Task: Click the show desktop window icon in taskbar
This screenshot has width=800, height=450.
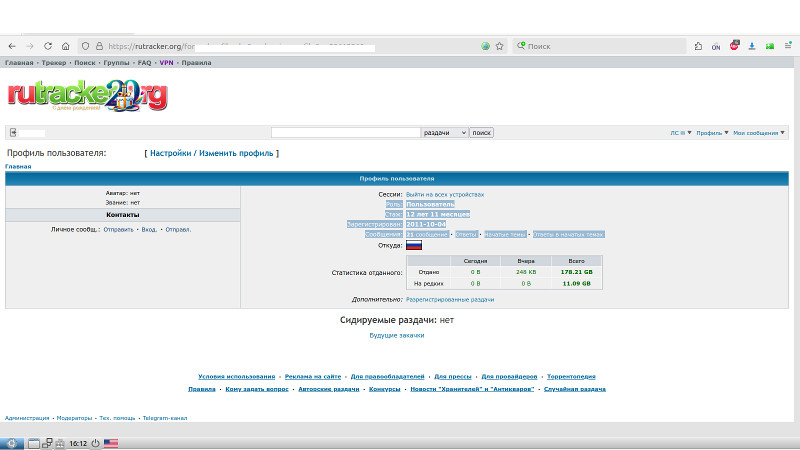Action: pos(34,443)
